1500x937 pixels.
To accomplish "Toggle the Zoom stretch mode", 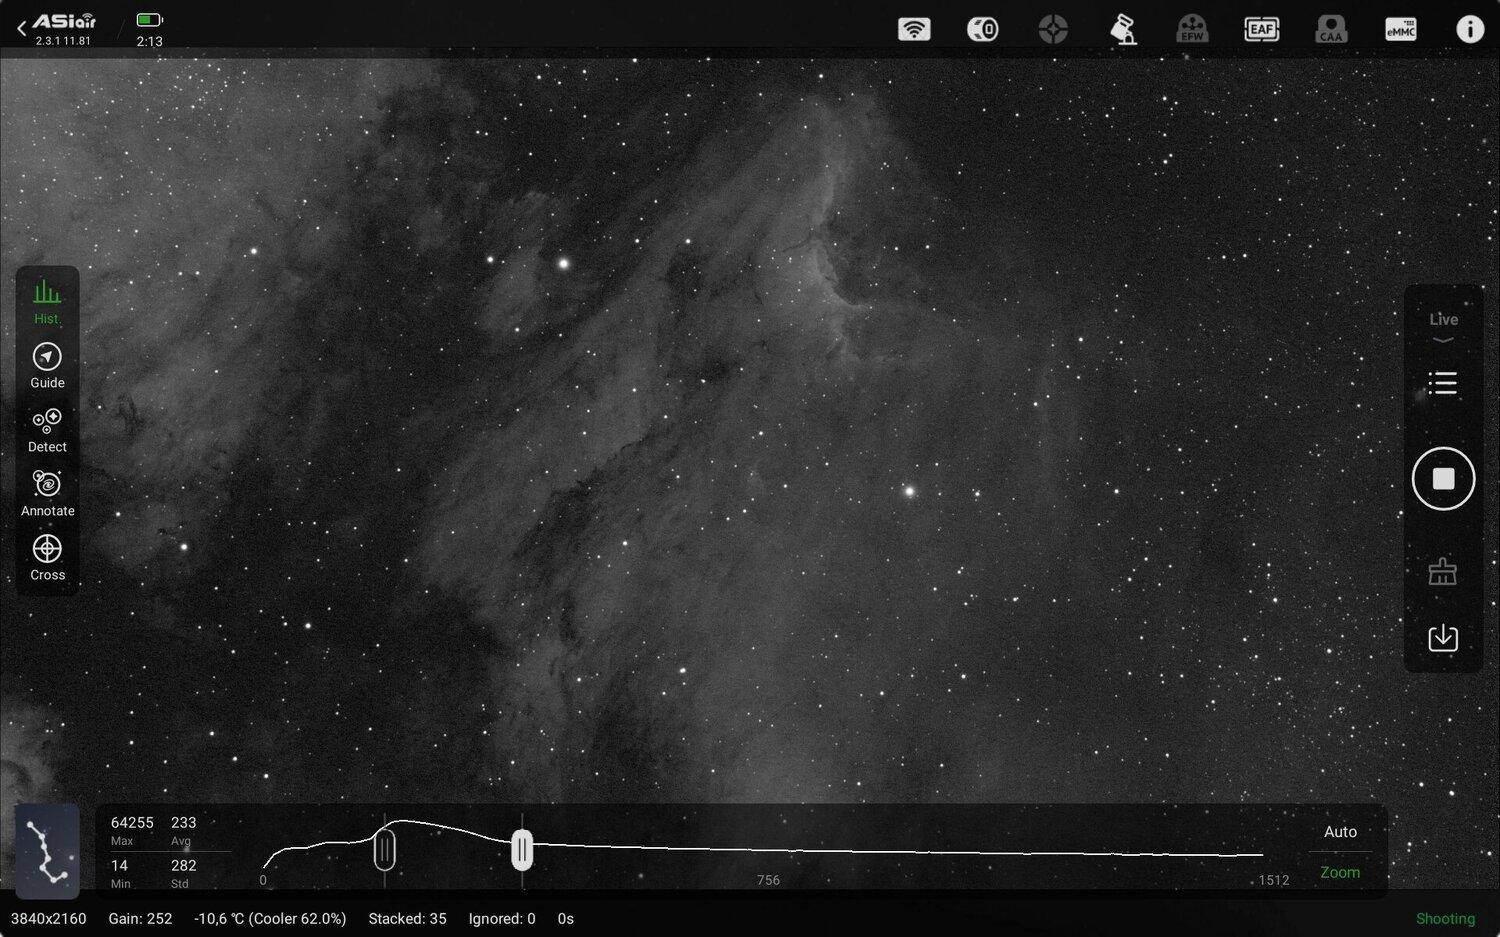I will pos(1339,871).
